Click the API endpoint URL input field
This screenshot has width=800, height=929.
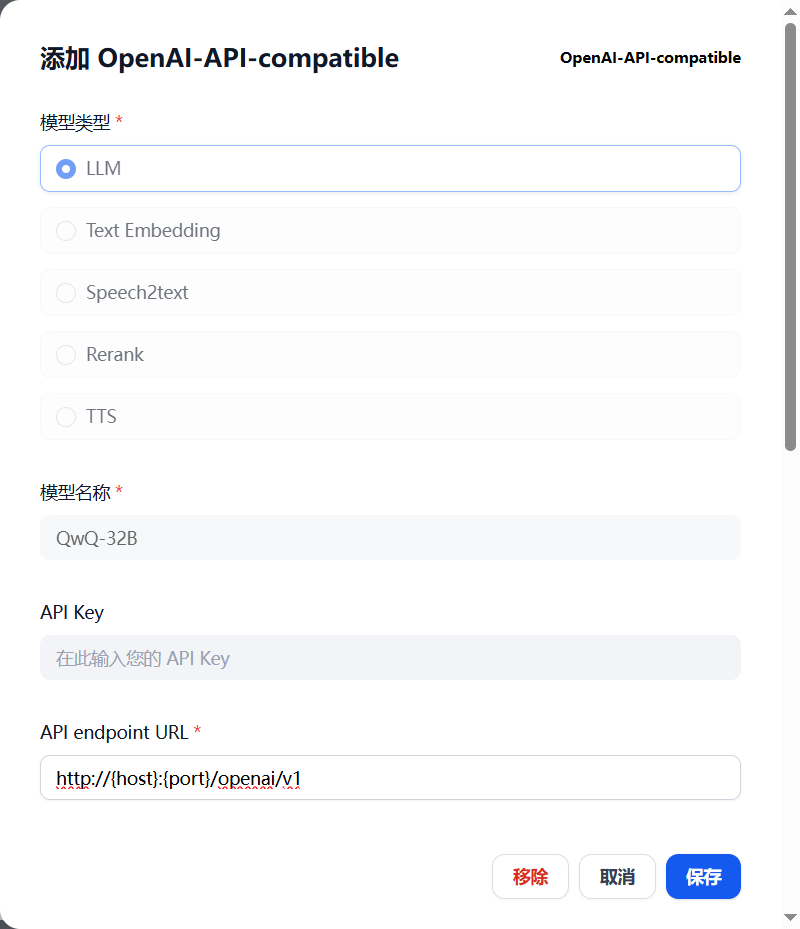(x=390, y=778)
